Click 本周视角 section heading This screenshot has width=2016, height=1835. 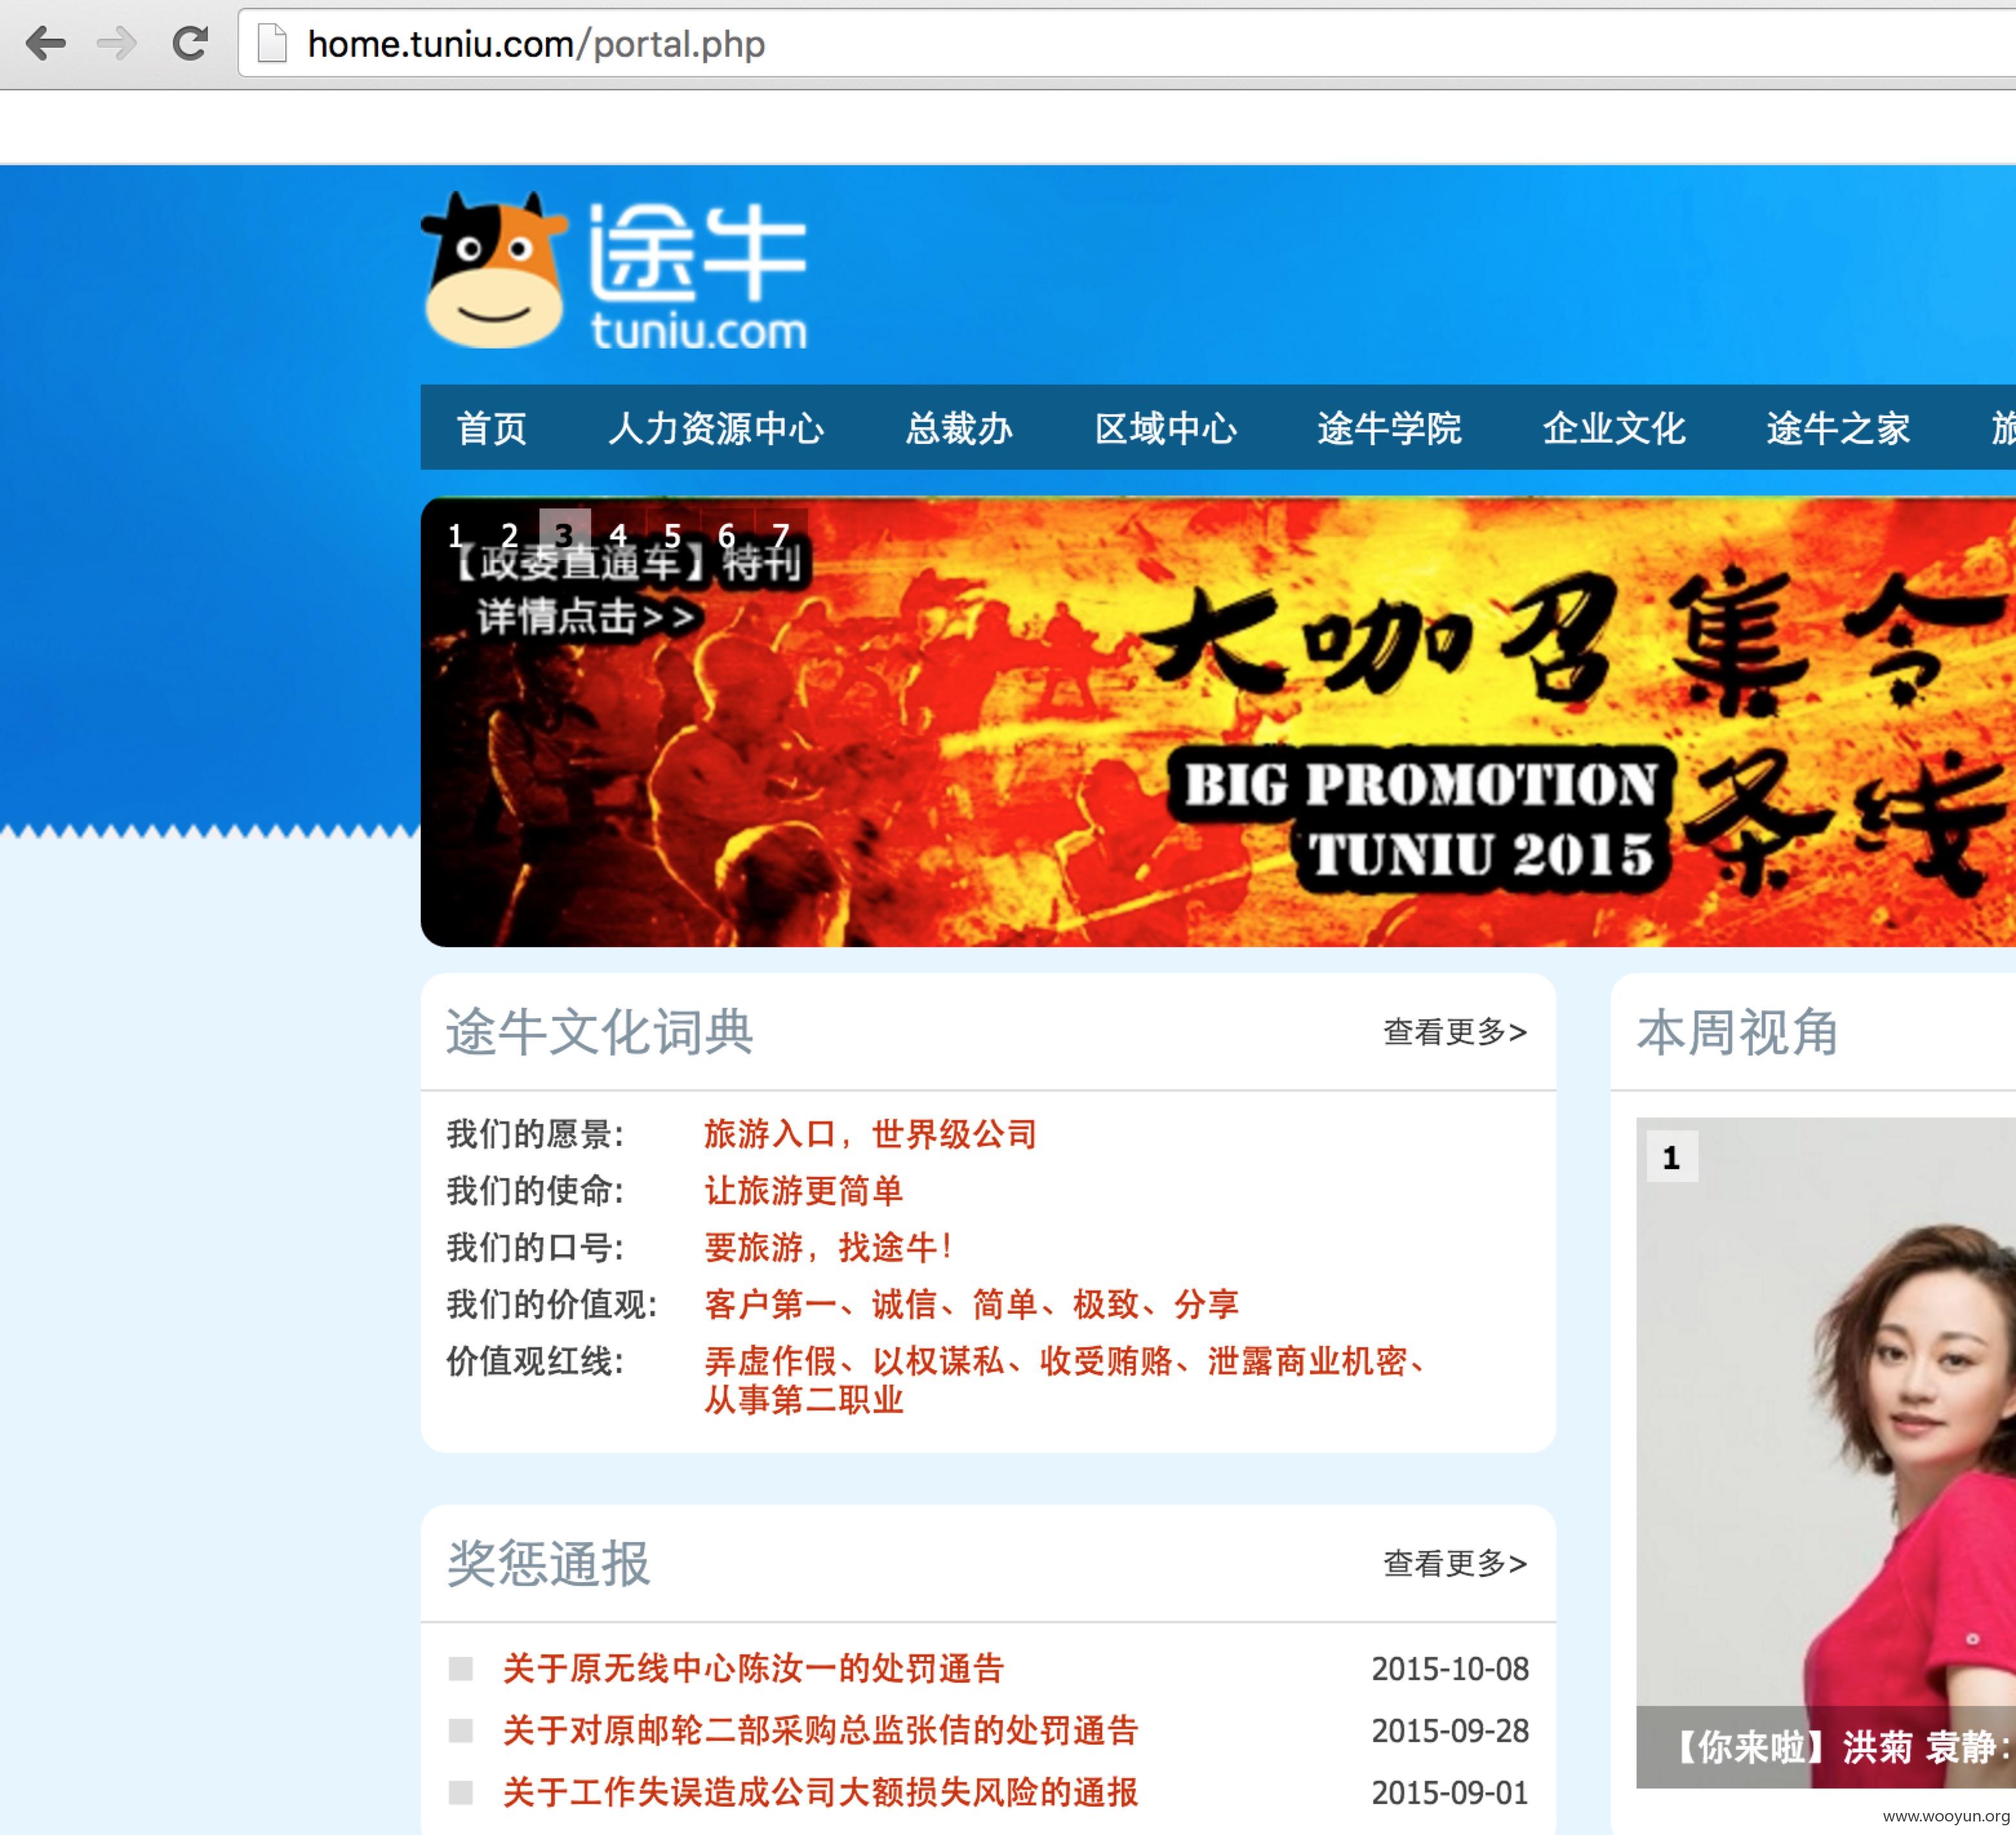coord(1737,1031)
